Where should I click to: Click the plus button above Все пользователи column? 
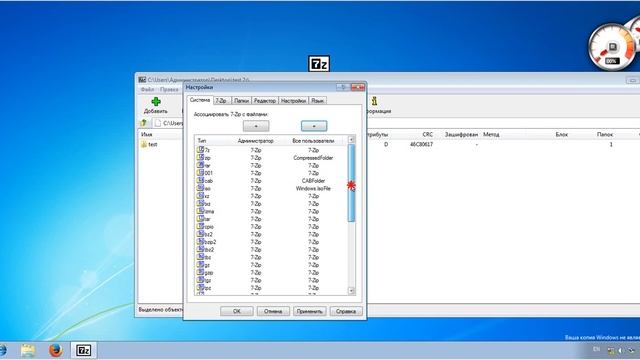pyautogui.click(x=314, y=126)
